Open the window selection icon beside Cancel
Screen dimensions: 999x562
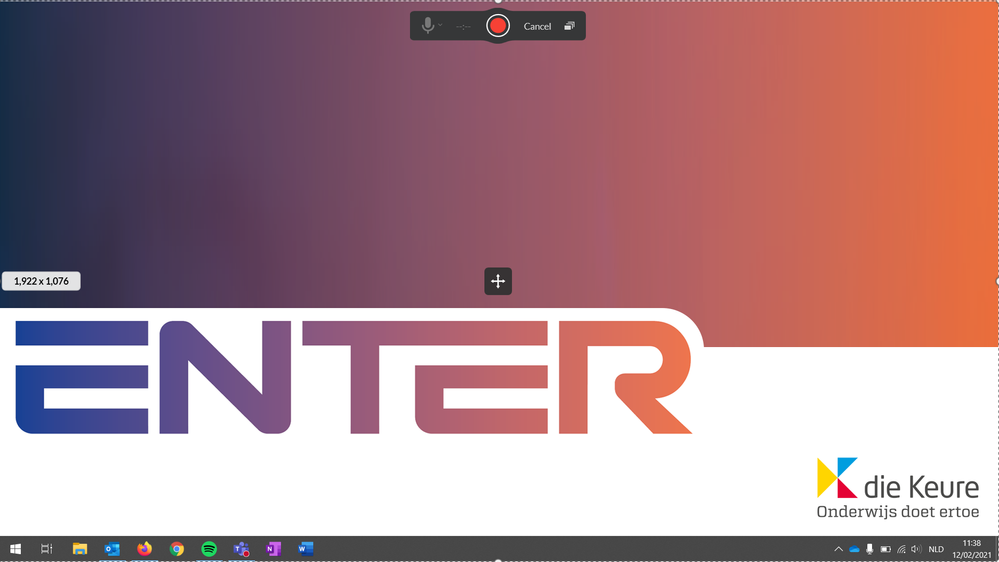coord(570,26)
